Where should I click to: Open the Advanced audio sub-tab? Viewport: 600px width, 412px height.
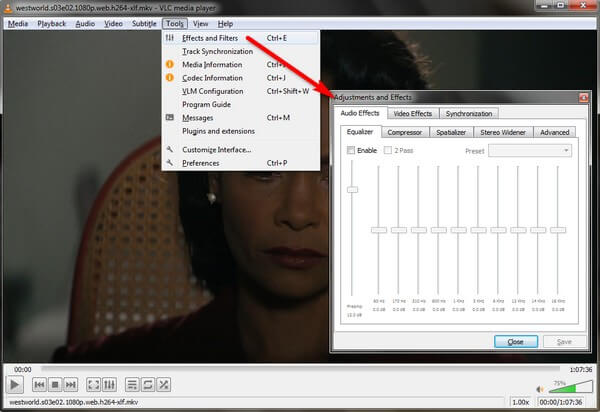pos(554,132)
